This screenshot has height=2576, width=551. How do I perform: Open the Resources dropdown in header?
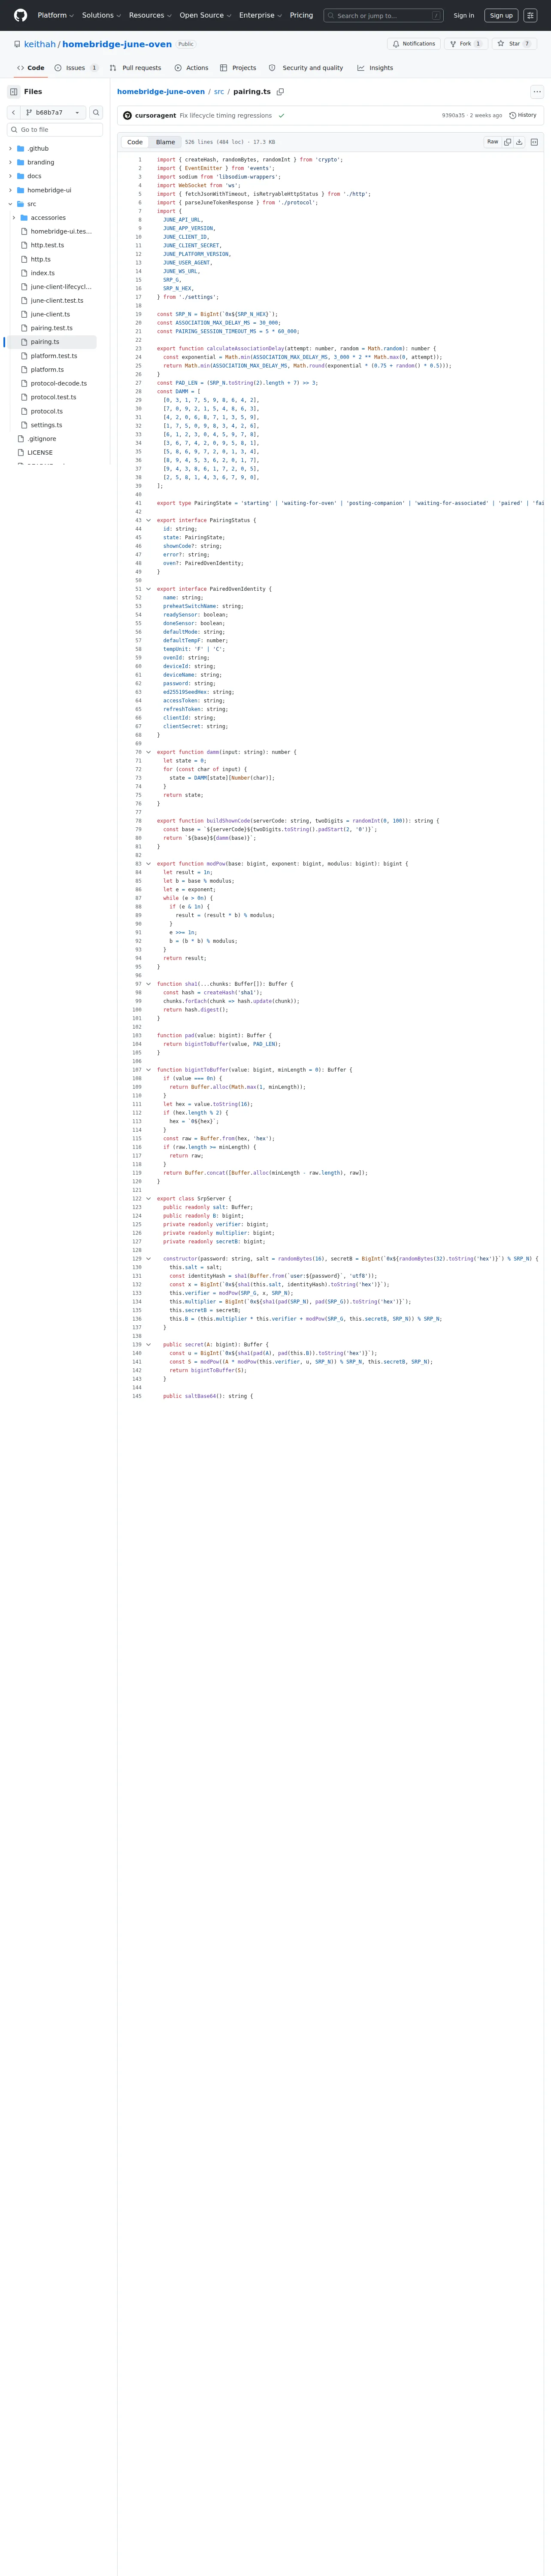[x=150, y=15]
